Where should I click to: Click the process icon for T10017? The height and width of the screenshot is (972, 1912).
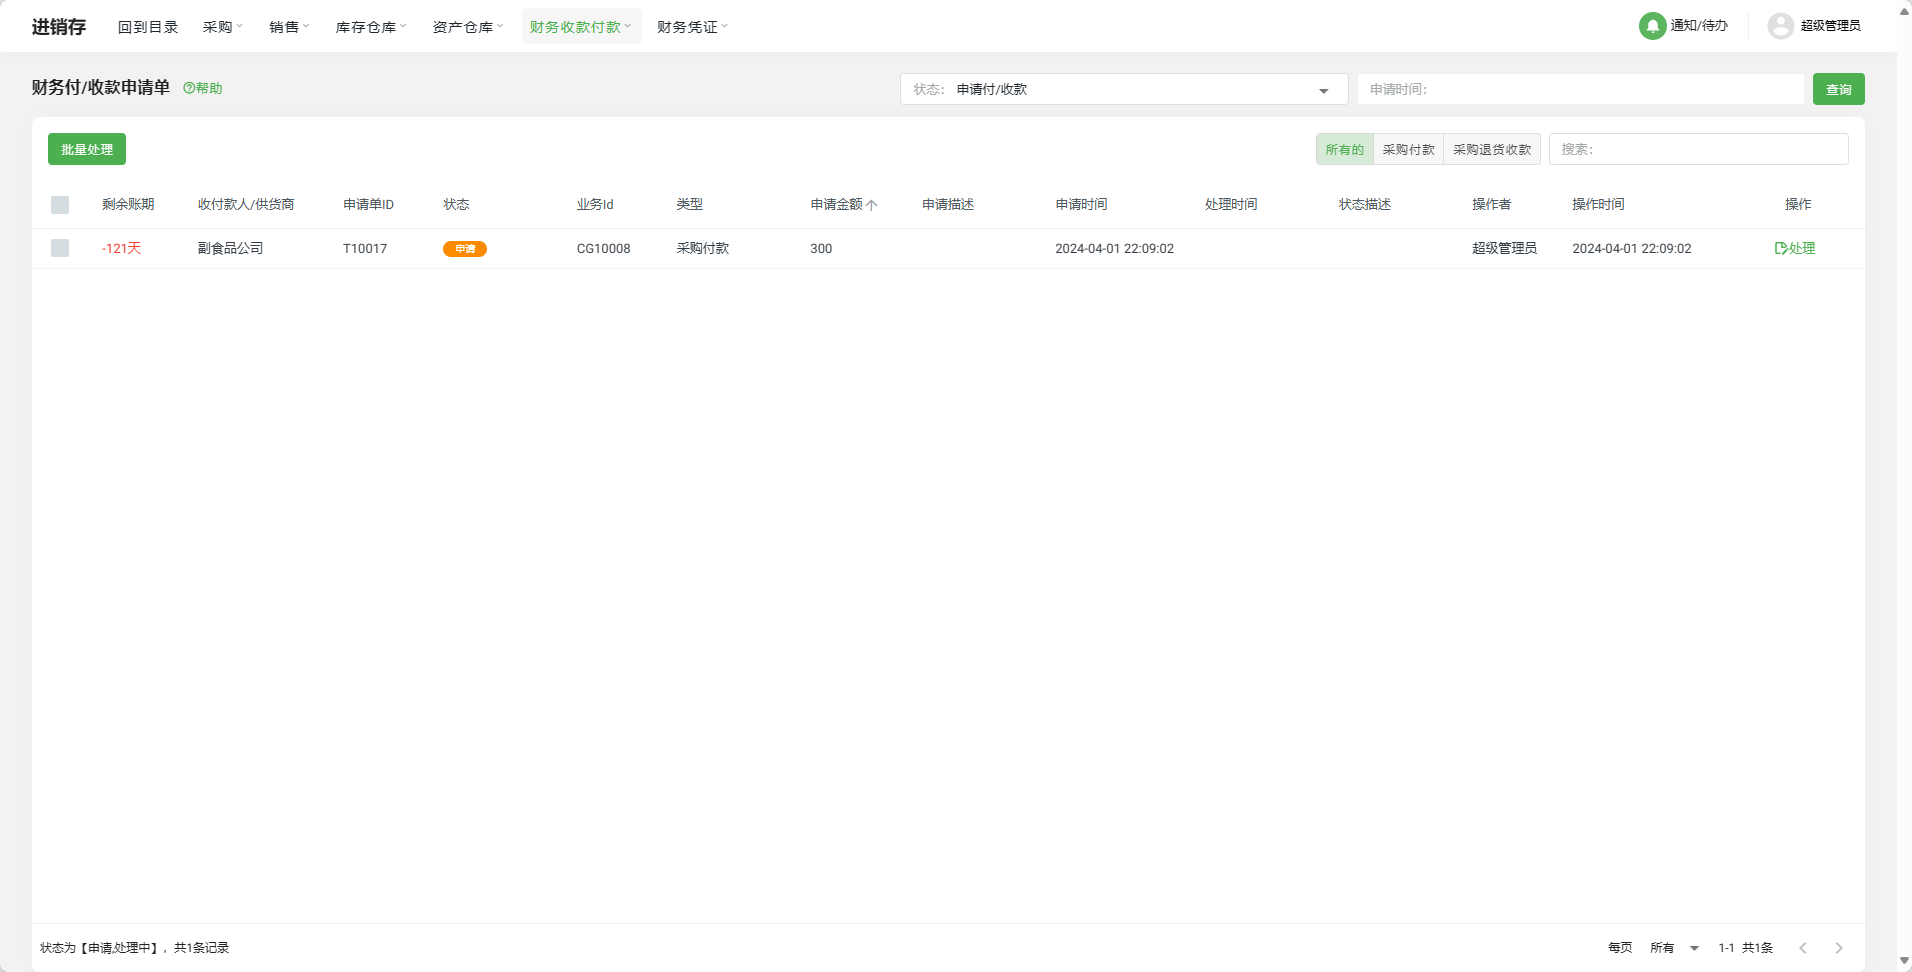1781,248
